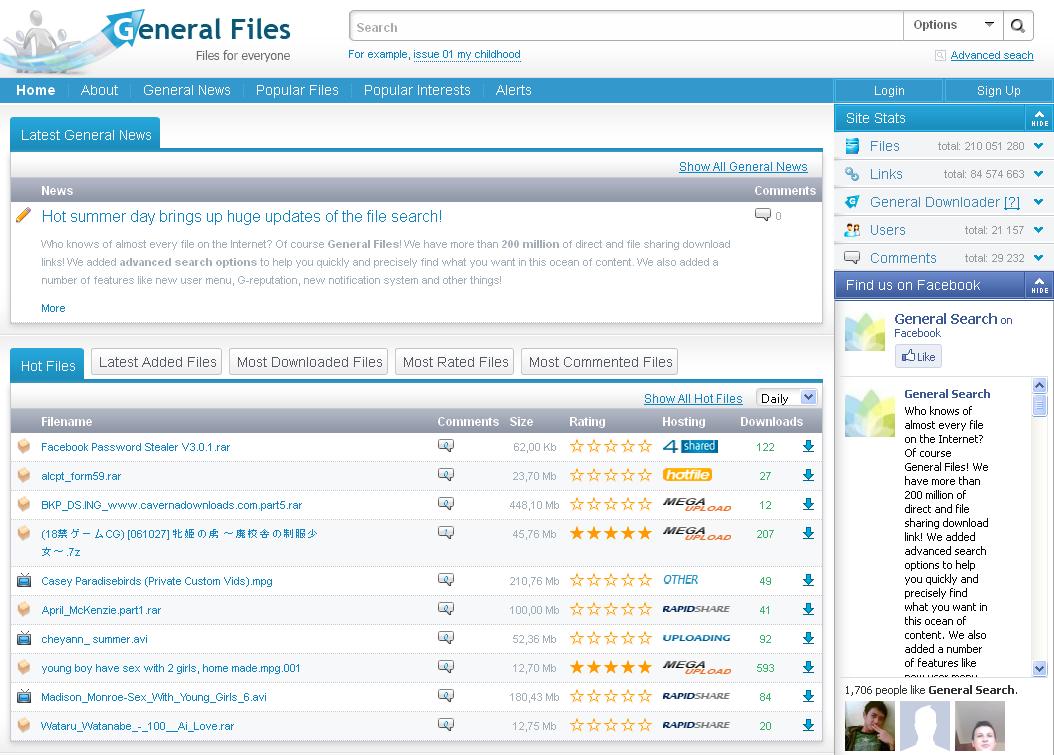Screen dimensions: 1054x755
Task: Click Facebook widget scrollbar down arrow
Action: coord(1040,668)
